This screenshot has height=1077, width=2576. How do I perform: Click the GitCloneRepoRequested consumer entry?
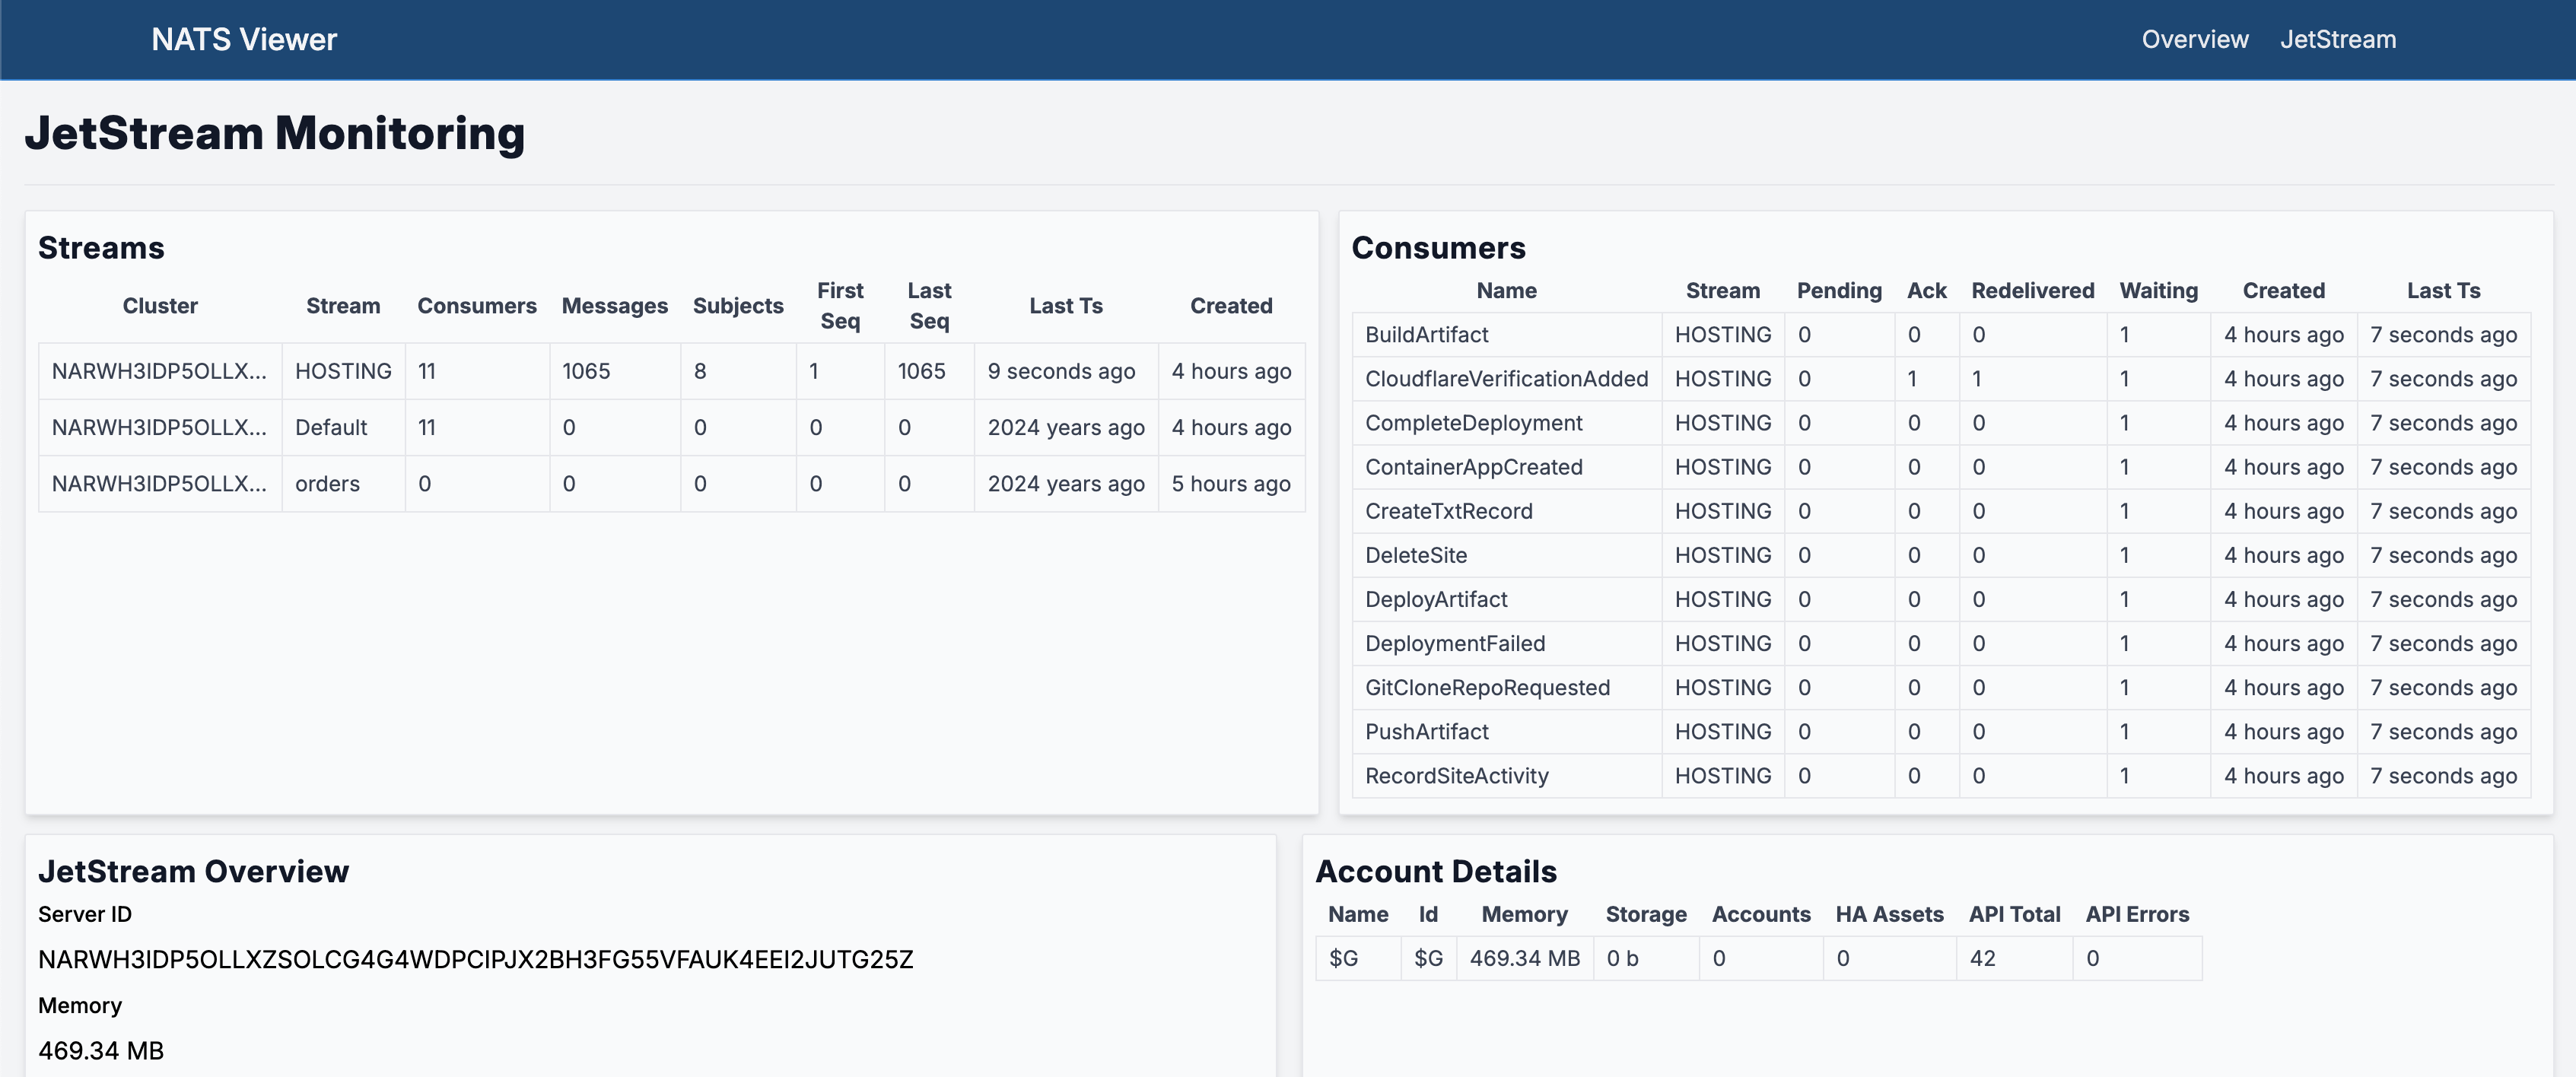click(x=1487, y=688)
